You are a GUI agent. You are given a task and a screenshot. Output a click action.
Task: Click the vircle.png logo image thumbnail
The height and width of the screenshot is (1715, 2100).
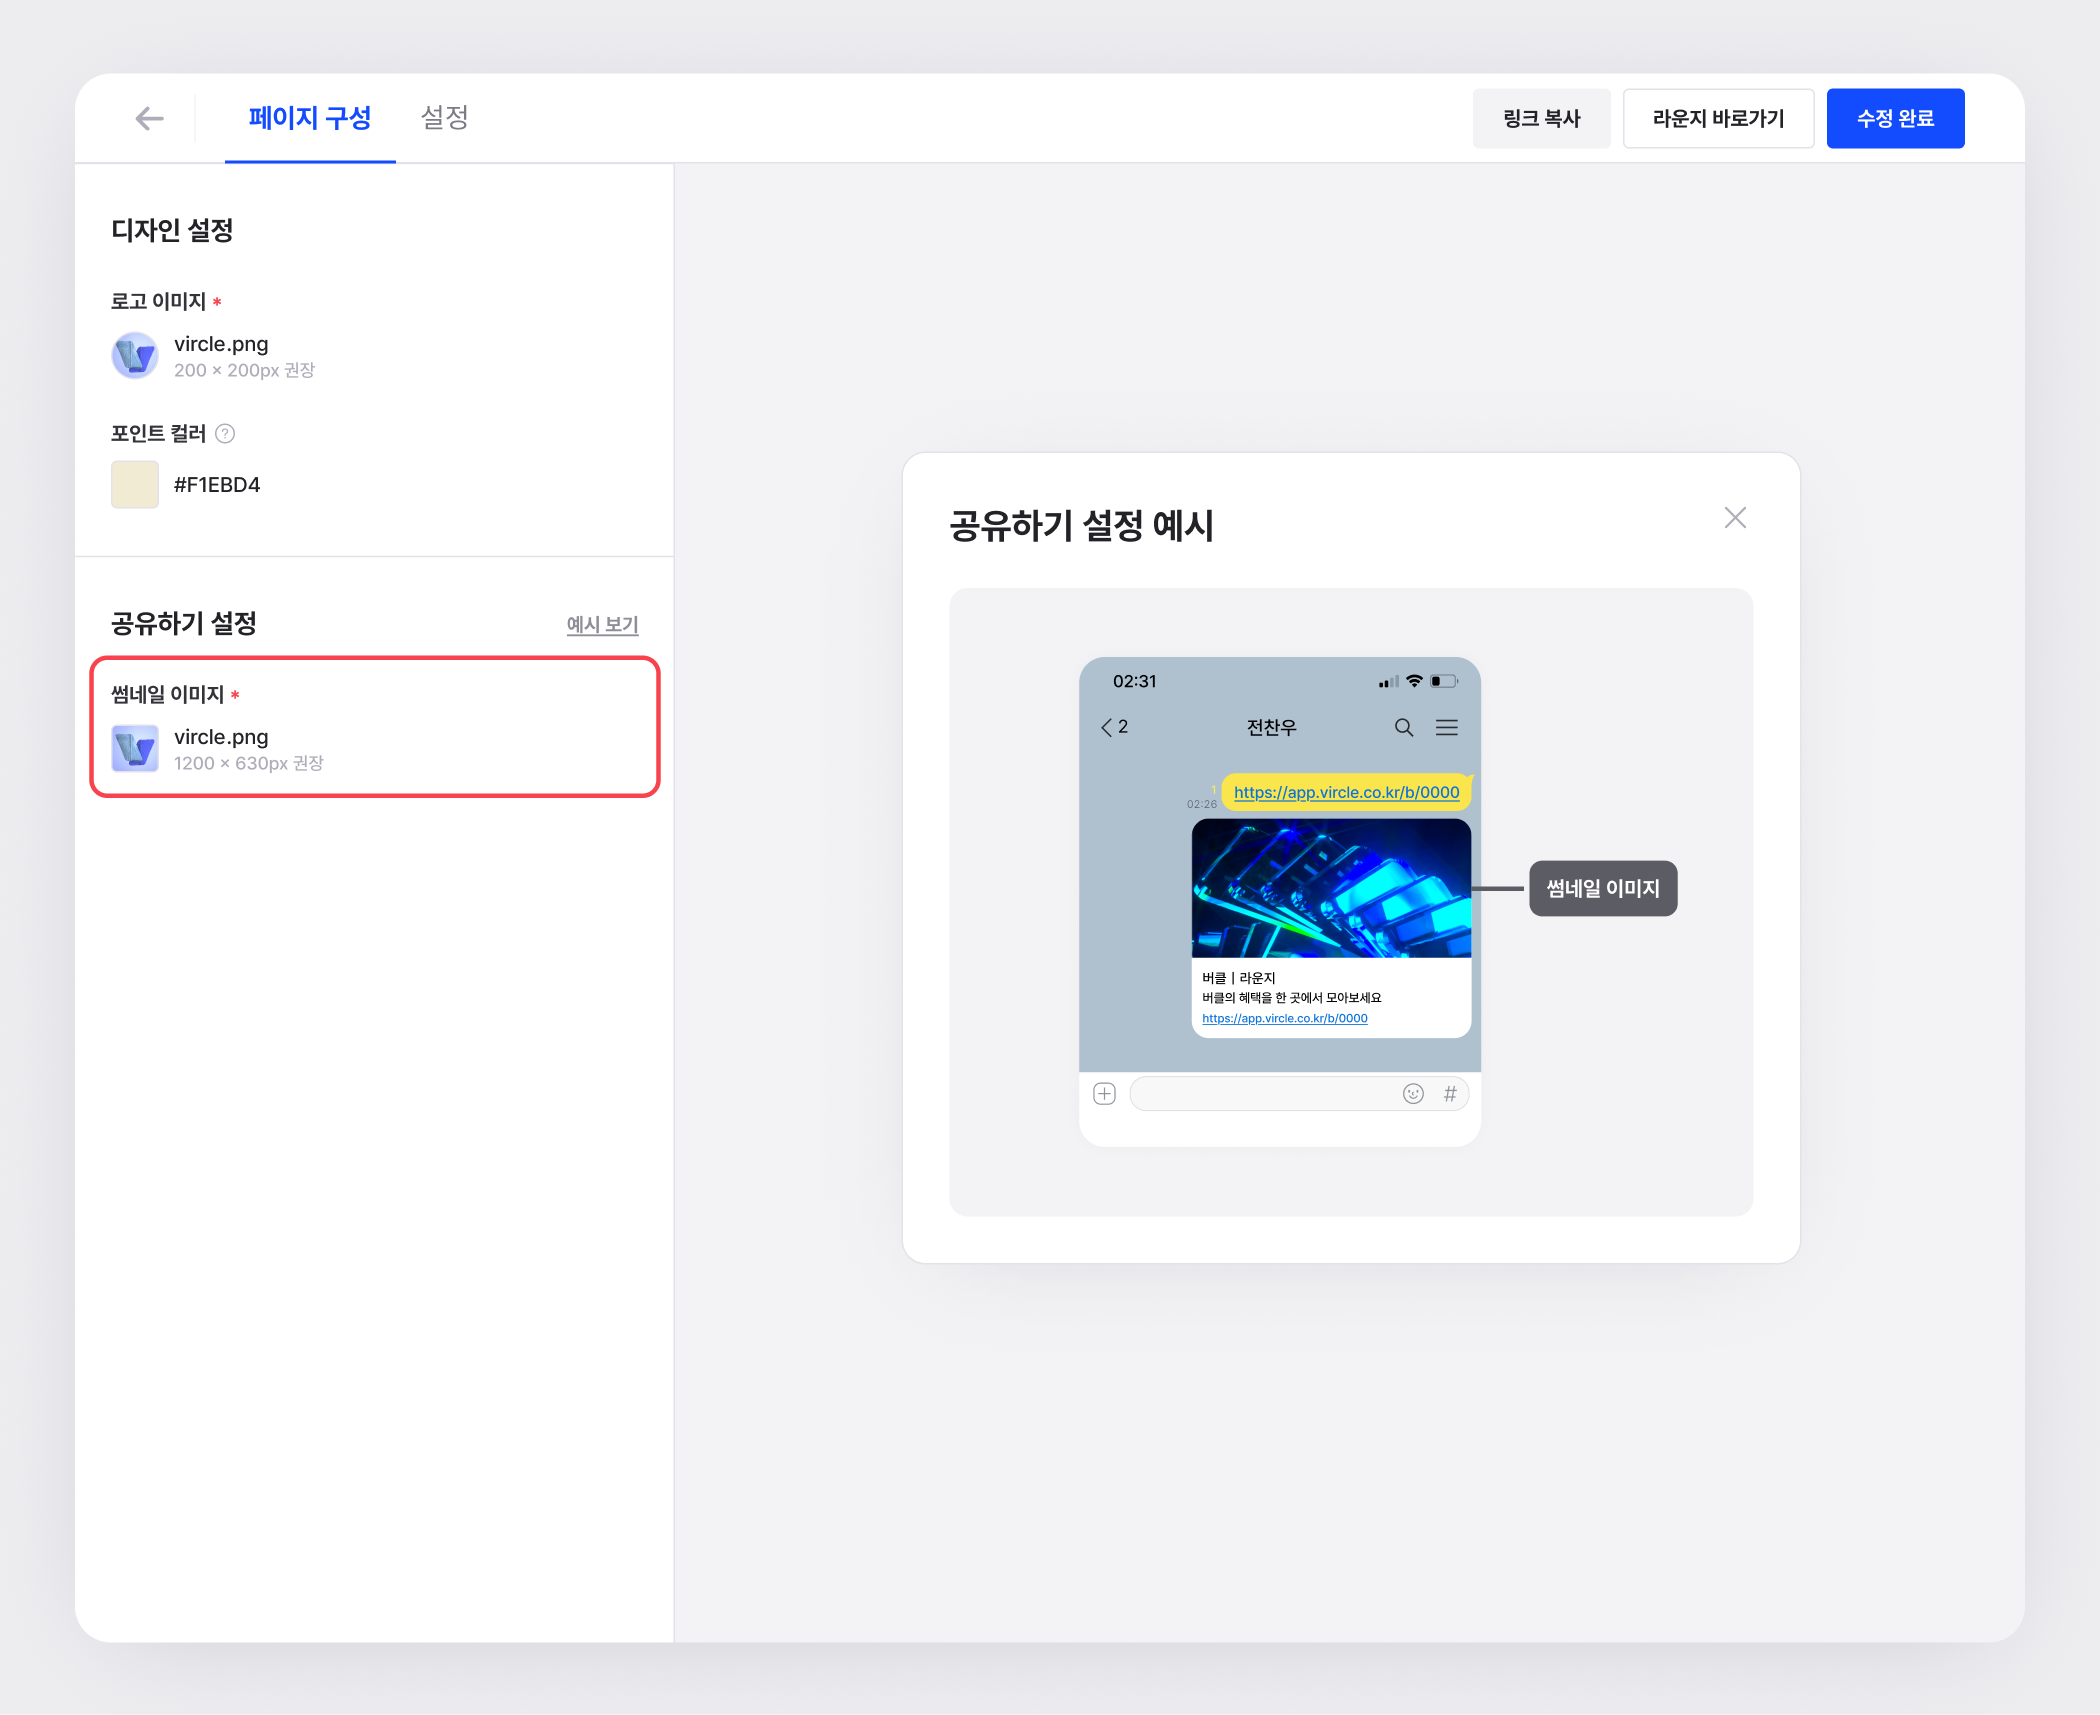[x=135, y=356]
